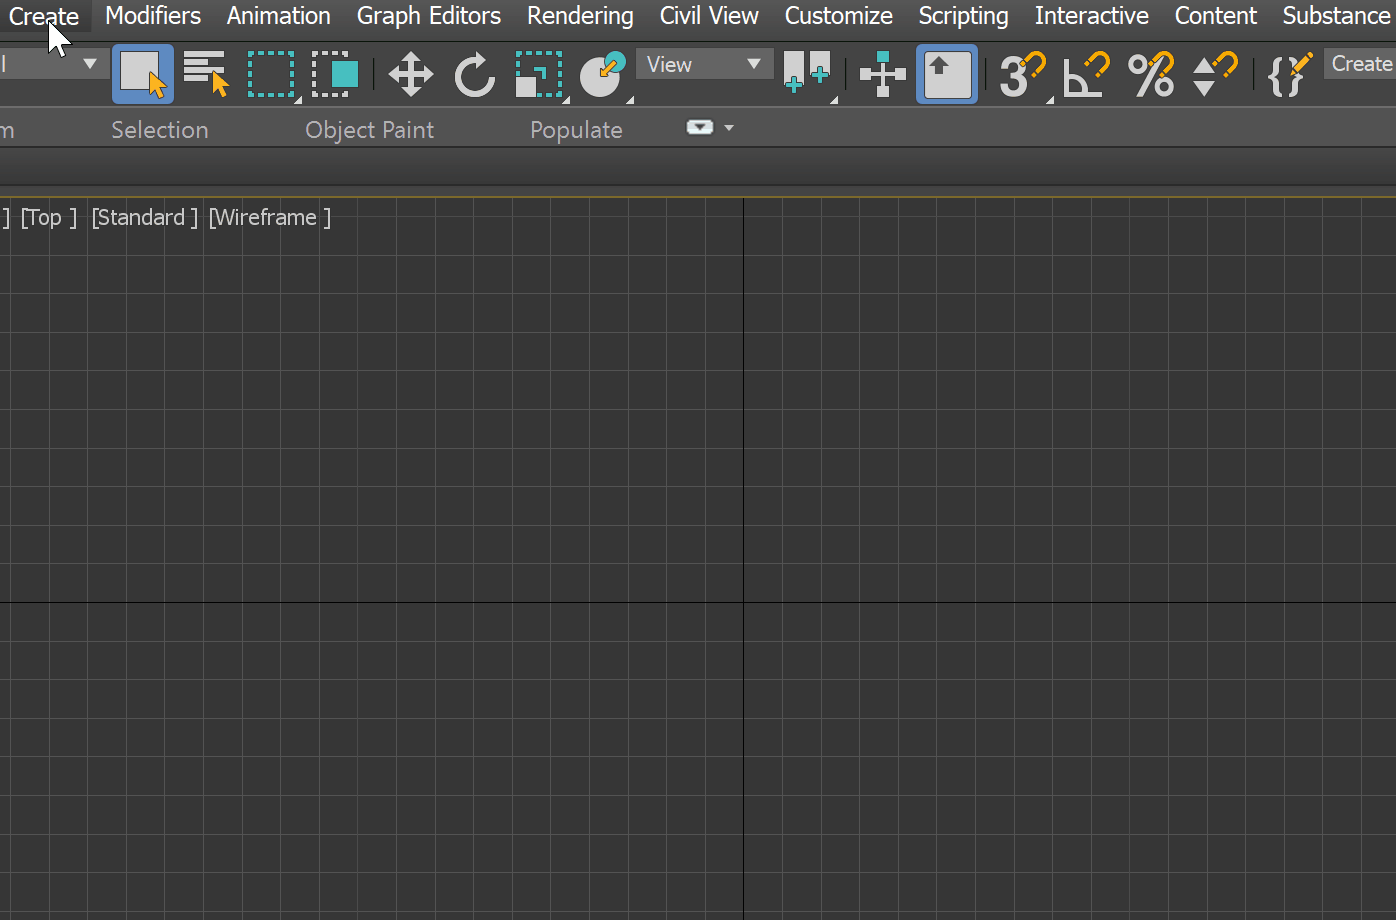Select the Rectangular Selection Region tool
Image resolution: width=1396 pixels, height=920 pixels.
[x=271, y=73]
